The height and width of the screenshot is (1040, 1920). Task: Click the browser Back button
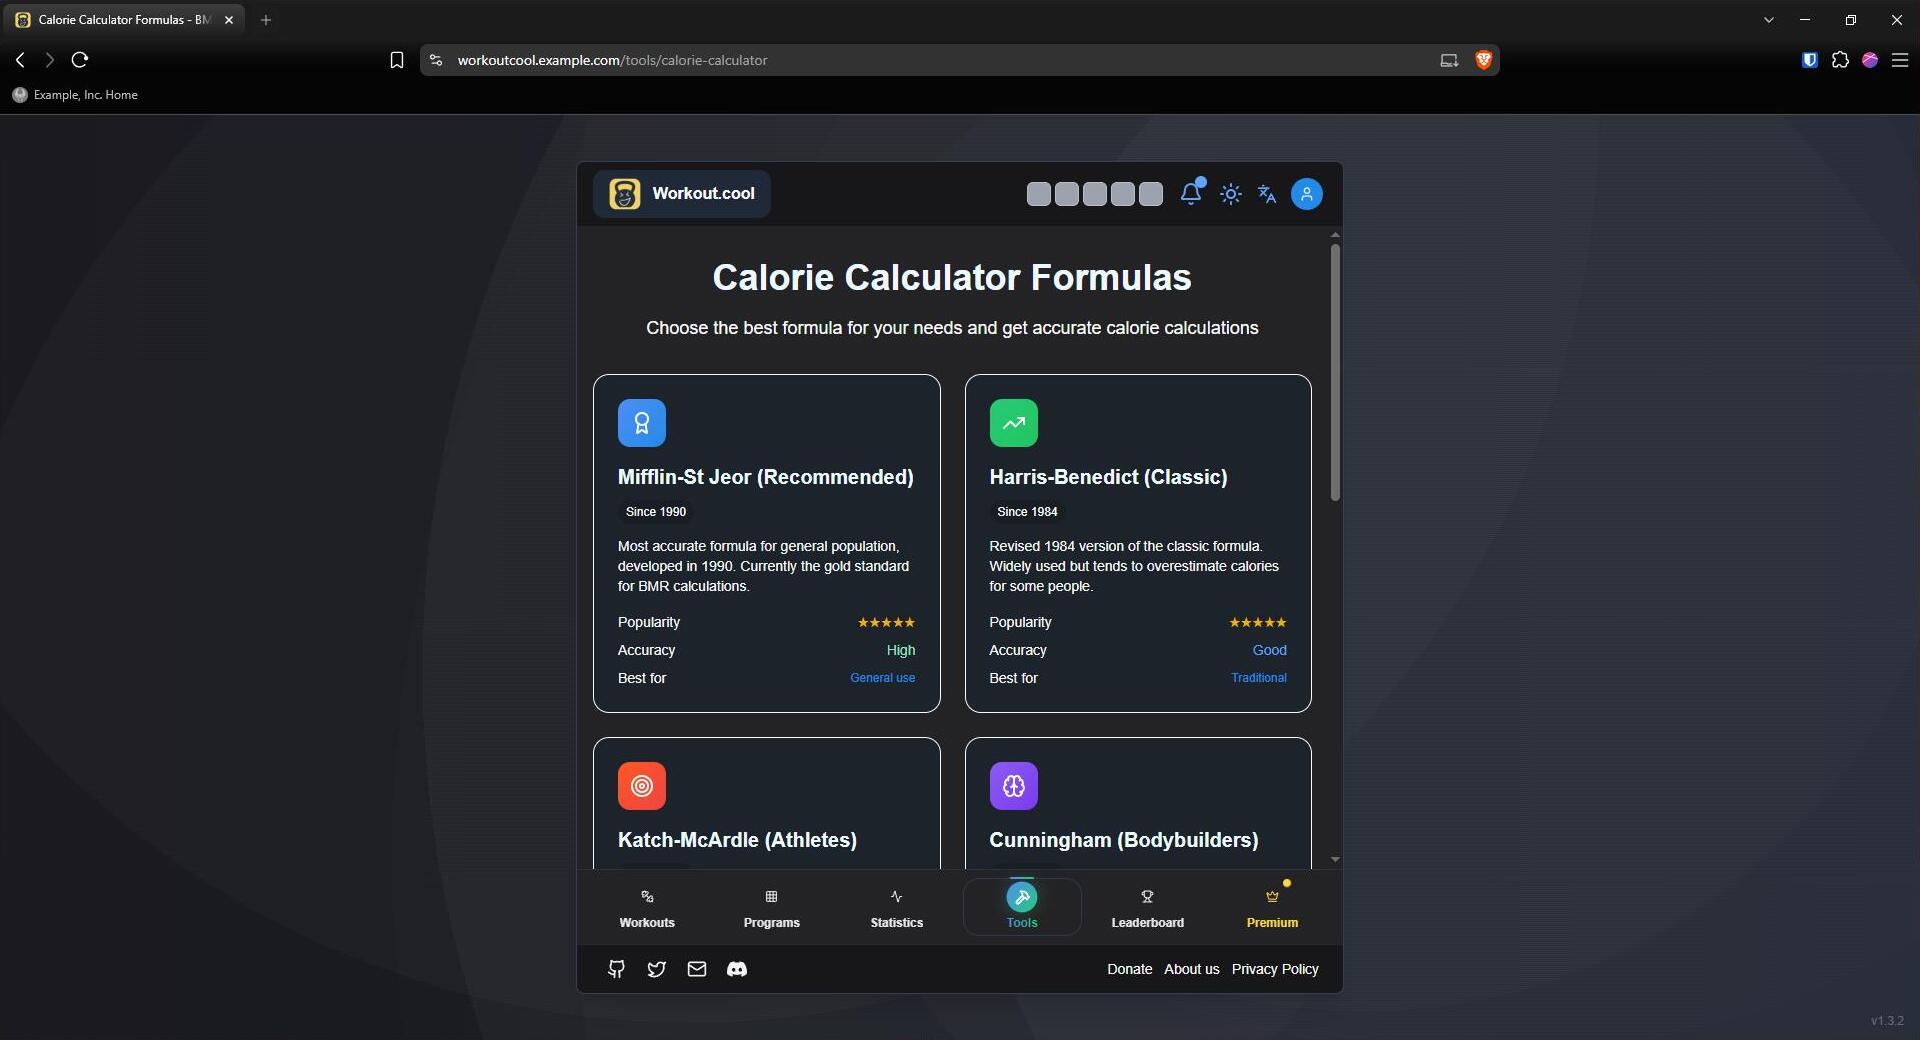point(20,60)
